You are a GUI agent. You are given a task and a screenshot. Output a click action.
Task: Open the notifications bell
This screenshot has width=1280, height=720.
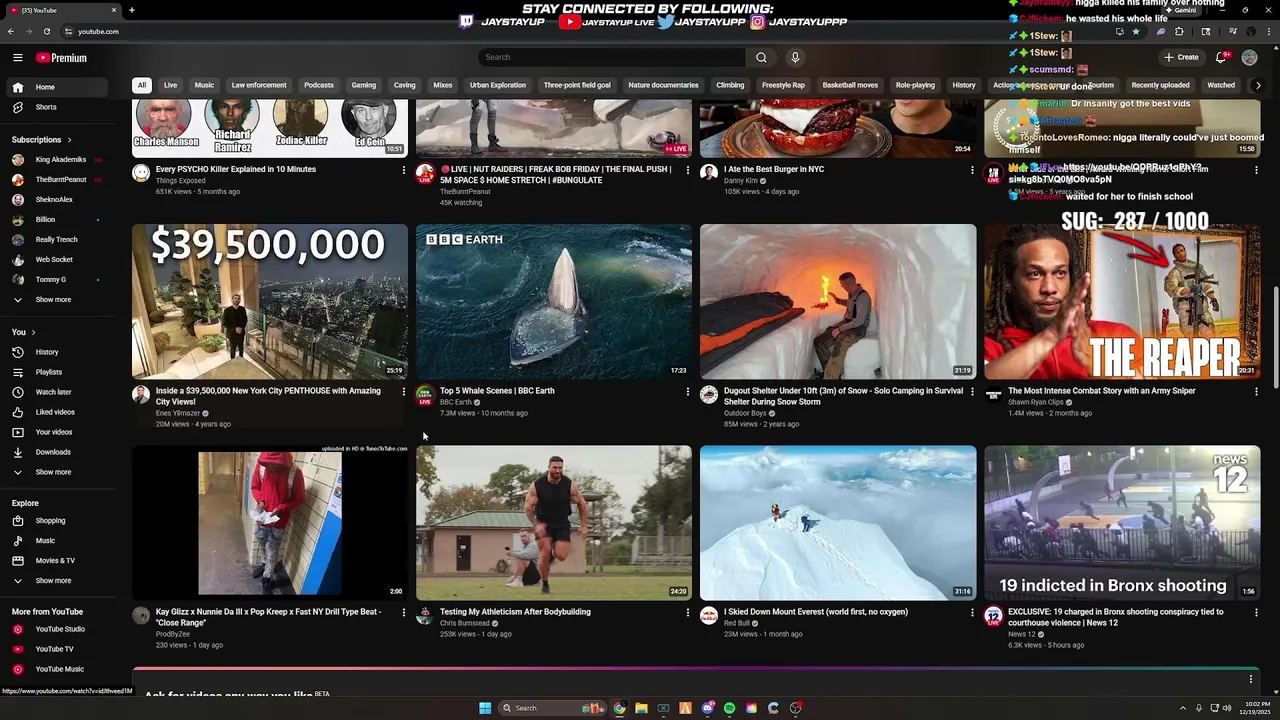pos(1220,57)
